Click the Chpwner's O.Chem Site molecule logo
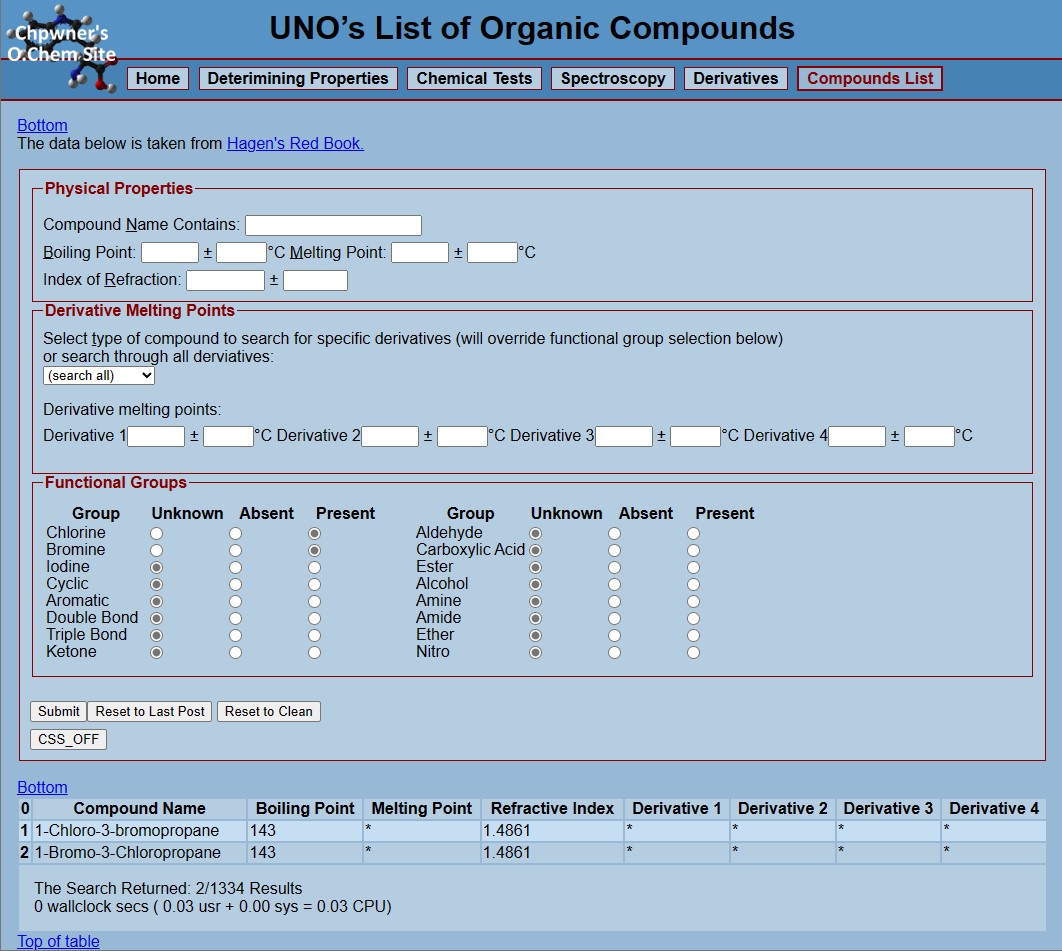 pos(62,45)
